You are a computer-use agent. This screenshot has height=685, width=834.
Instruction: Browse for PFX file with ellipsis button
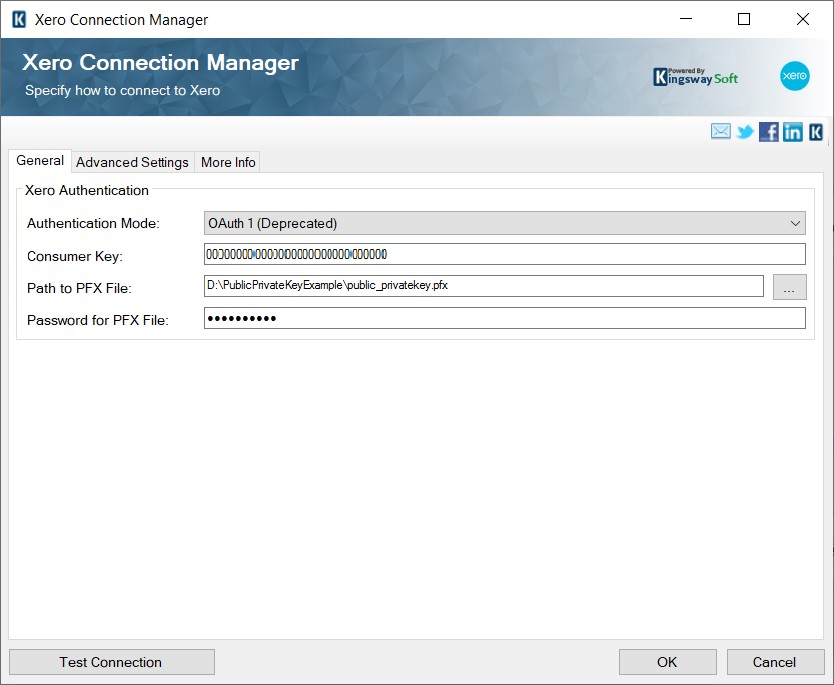point(789,287)
